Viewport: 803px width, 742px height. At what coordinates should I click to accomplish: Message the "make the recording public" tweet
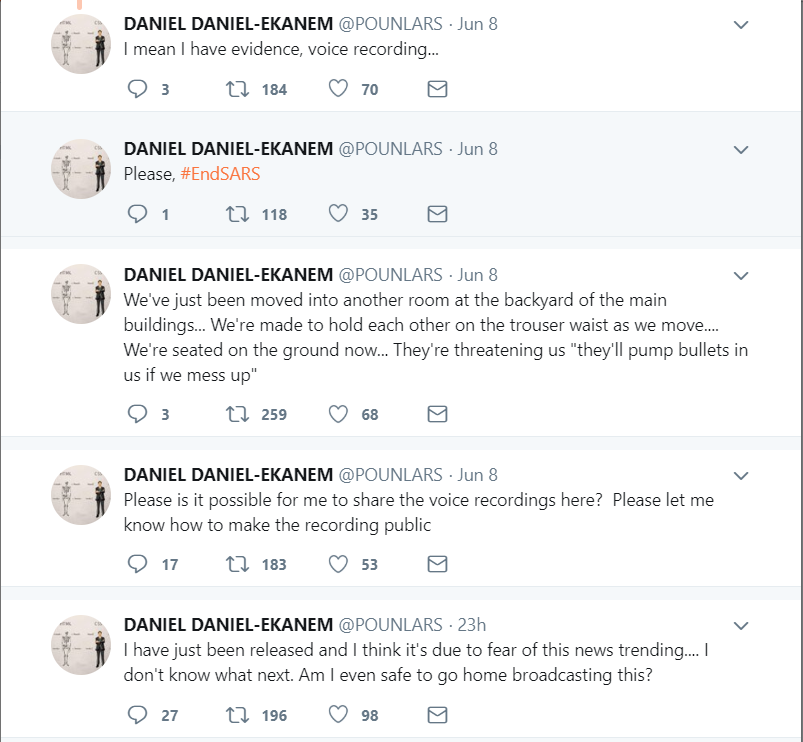(x=437, y=564)
